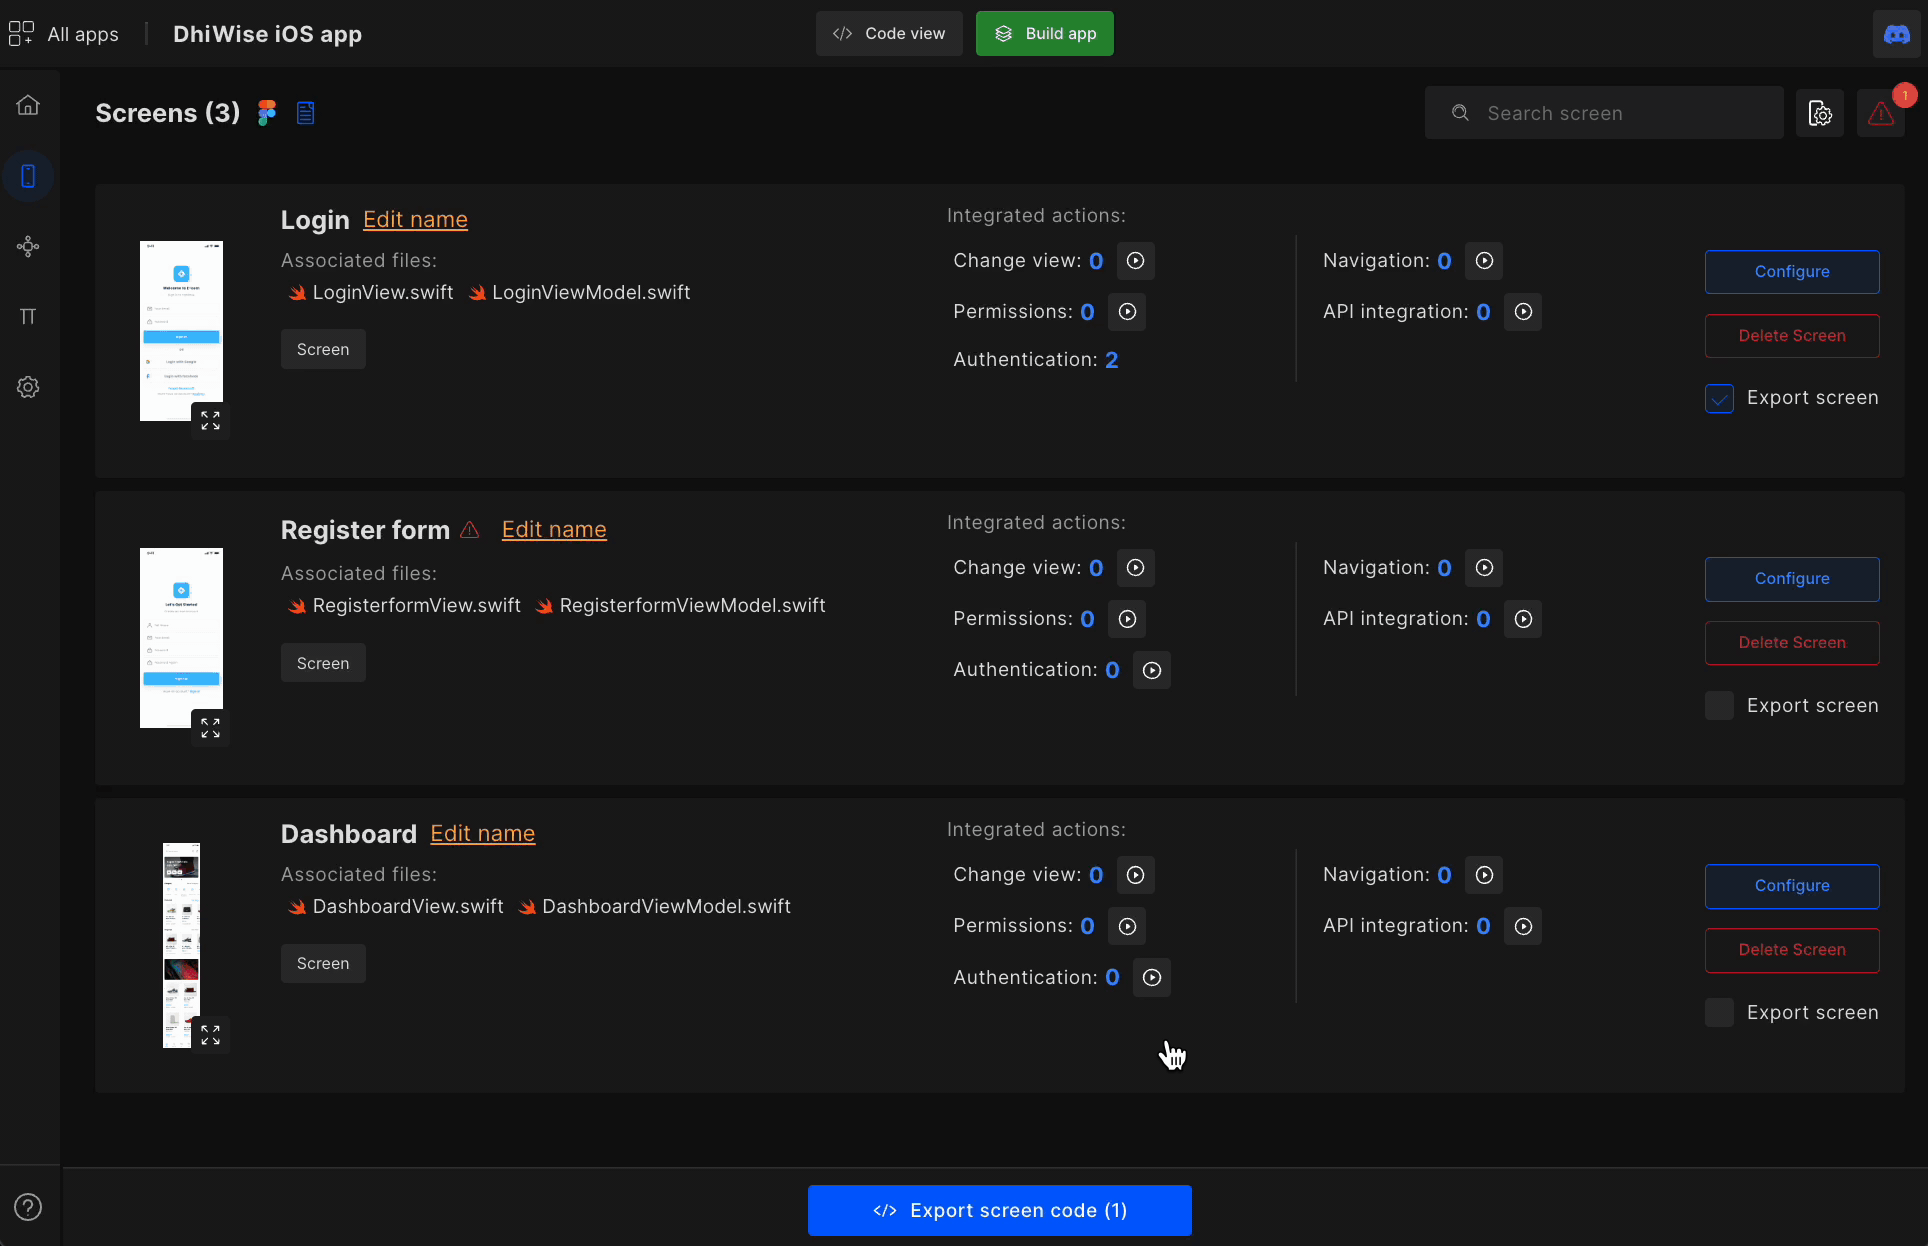
Task: Play Register form Navigation tutorial icon
Action: [1484, 568]
